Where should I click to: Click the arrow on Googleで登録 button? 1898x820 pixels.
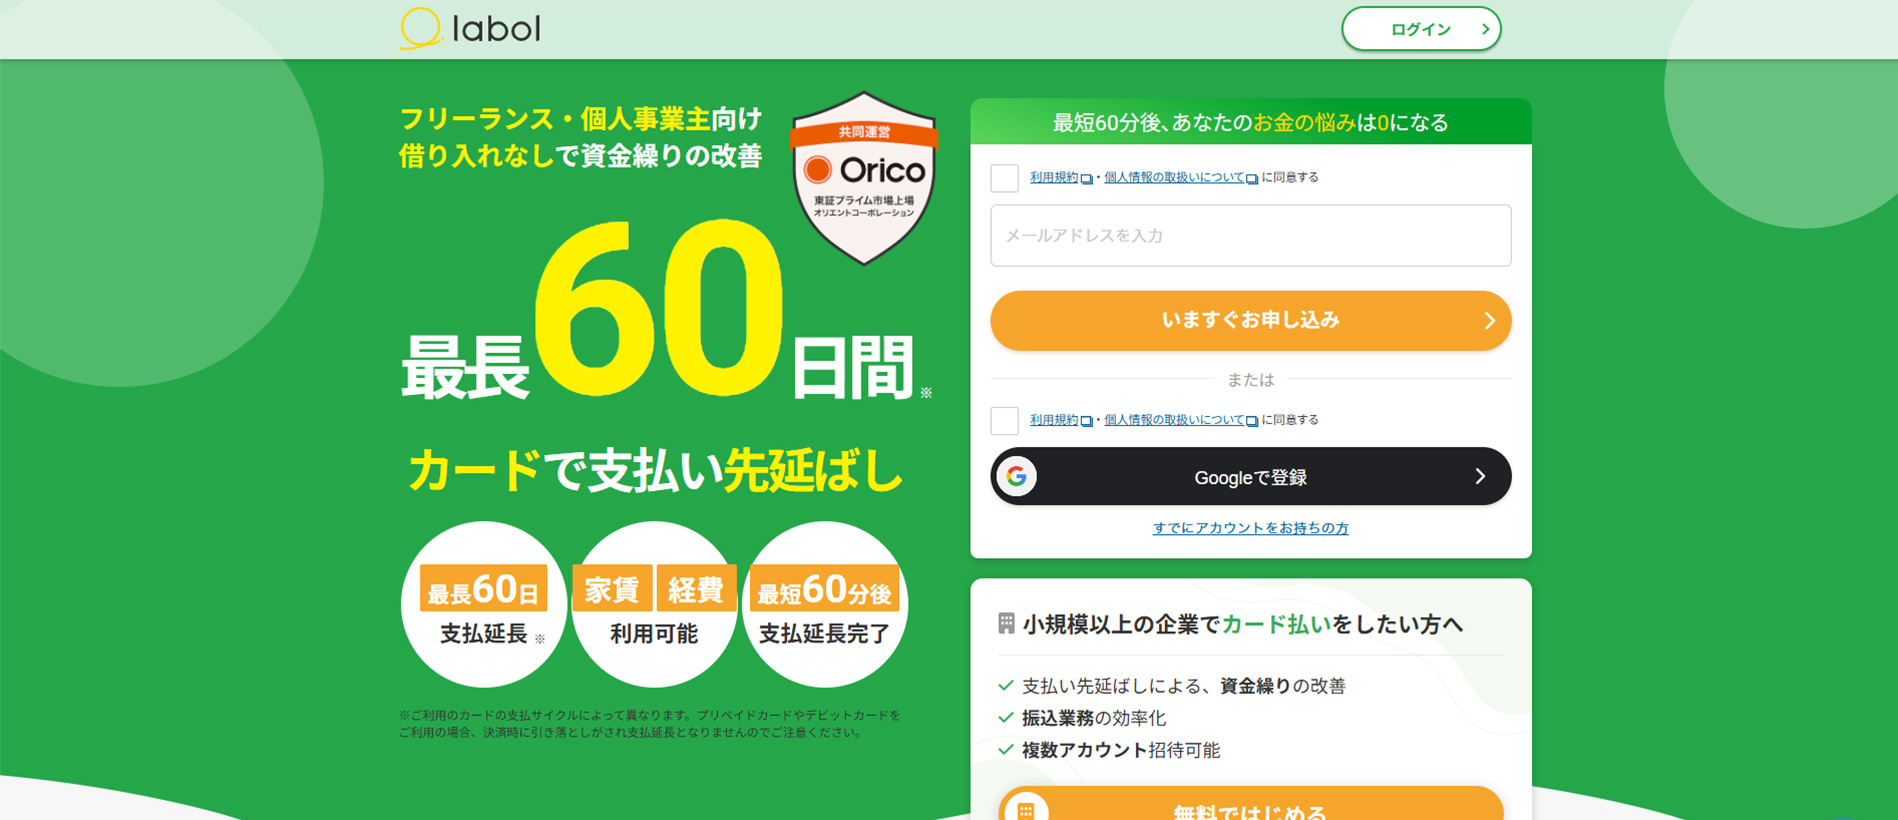(1480, 477)
